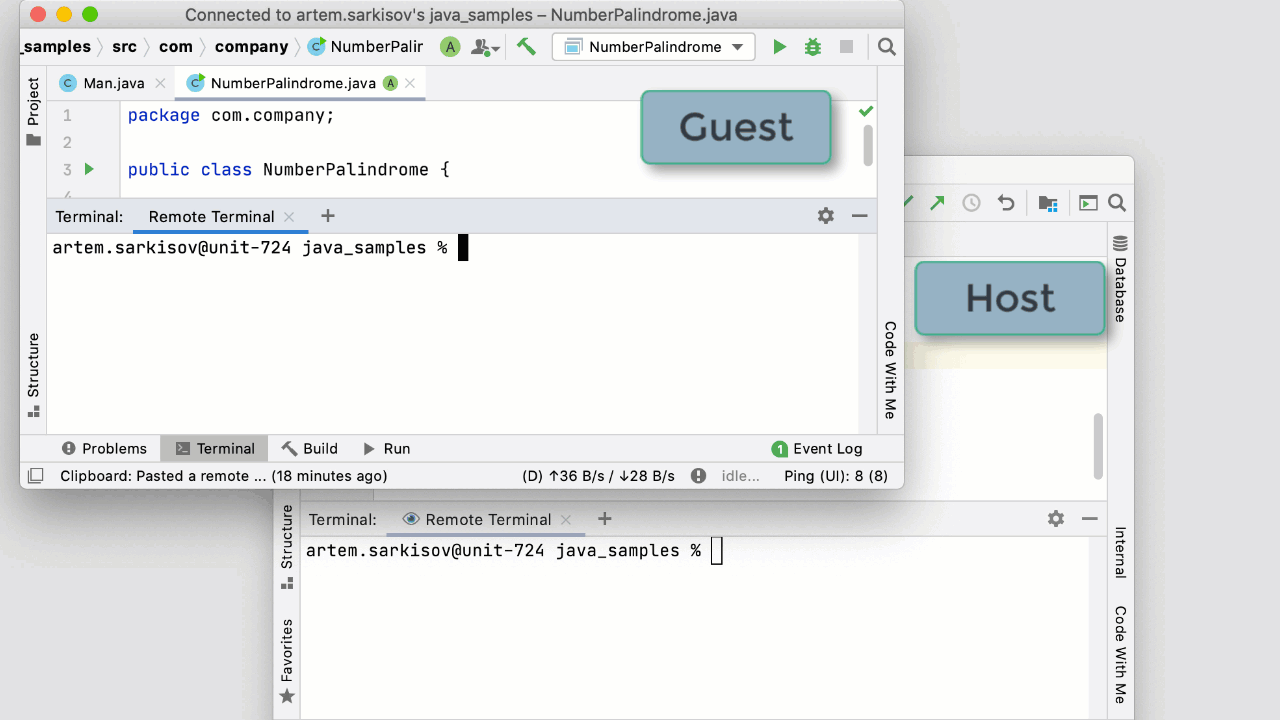The image size is (1280, 720).
Task: Add a new Host terminal tab with plus
Action: click(x=604, y=519)
